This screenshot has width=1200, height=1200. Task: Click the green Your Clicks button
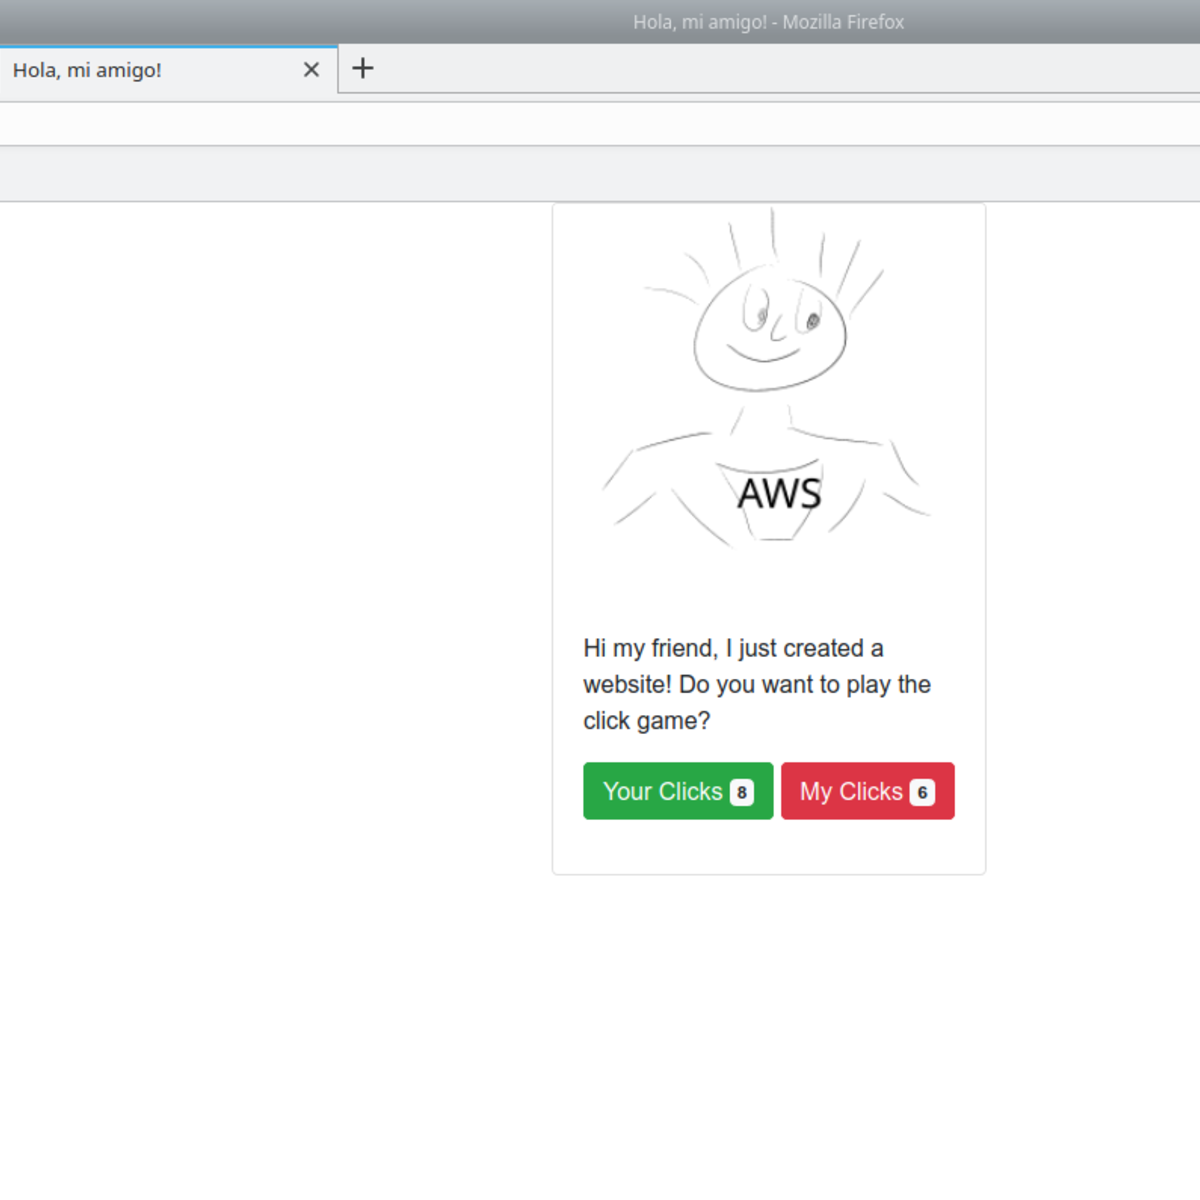(678, 791)
